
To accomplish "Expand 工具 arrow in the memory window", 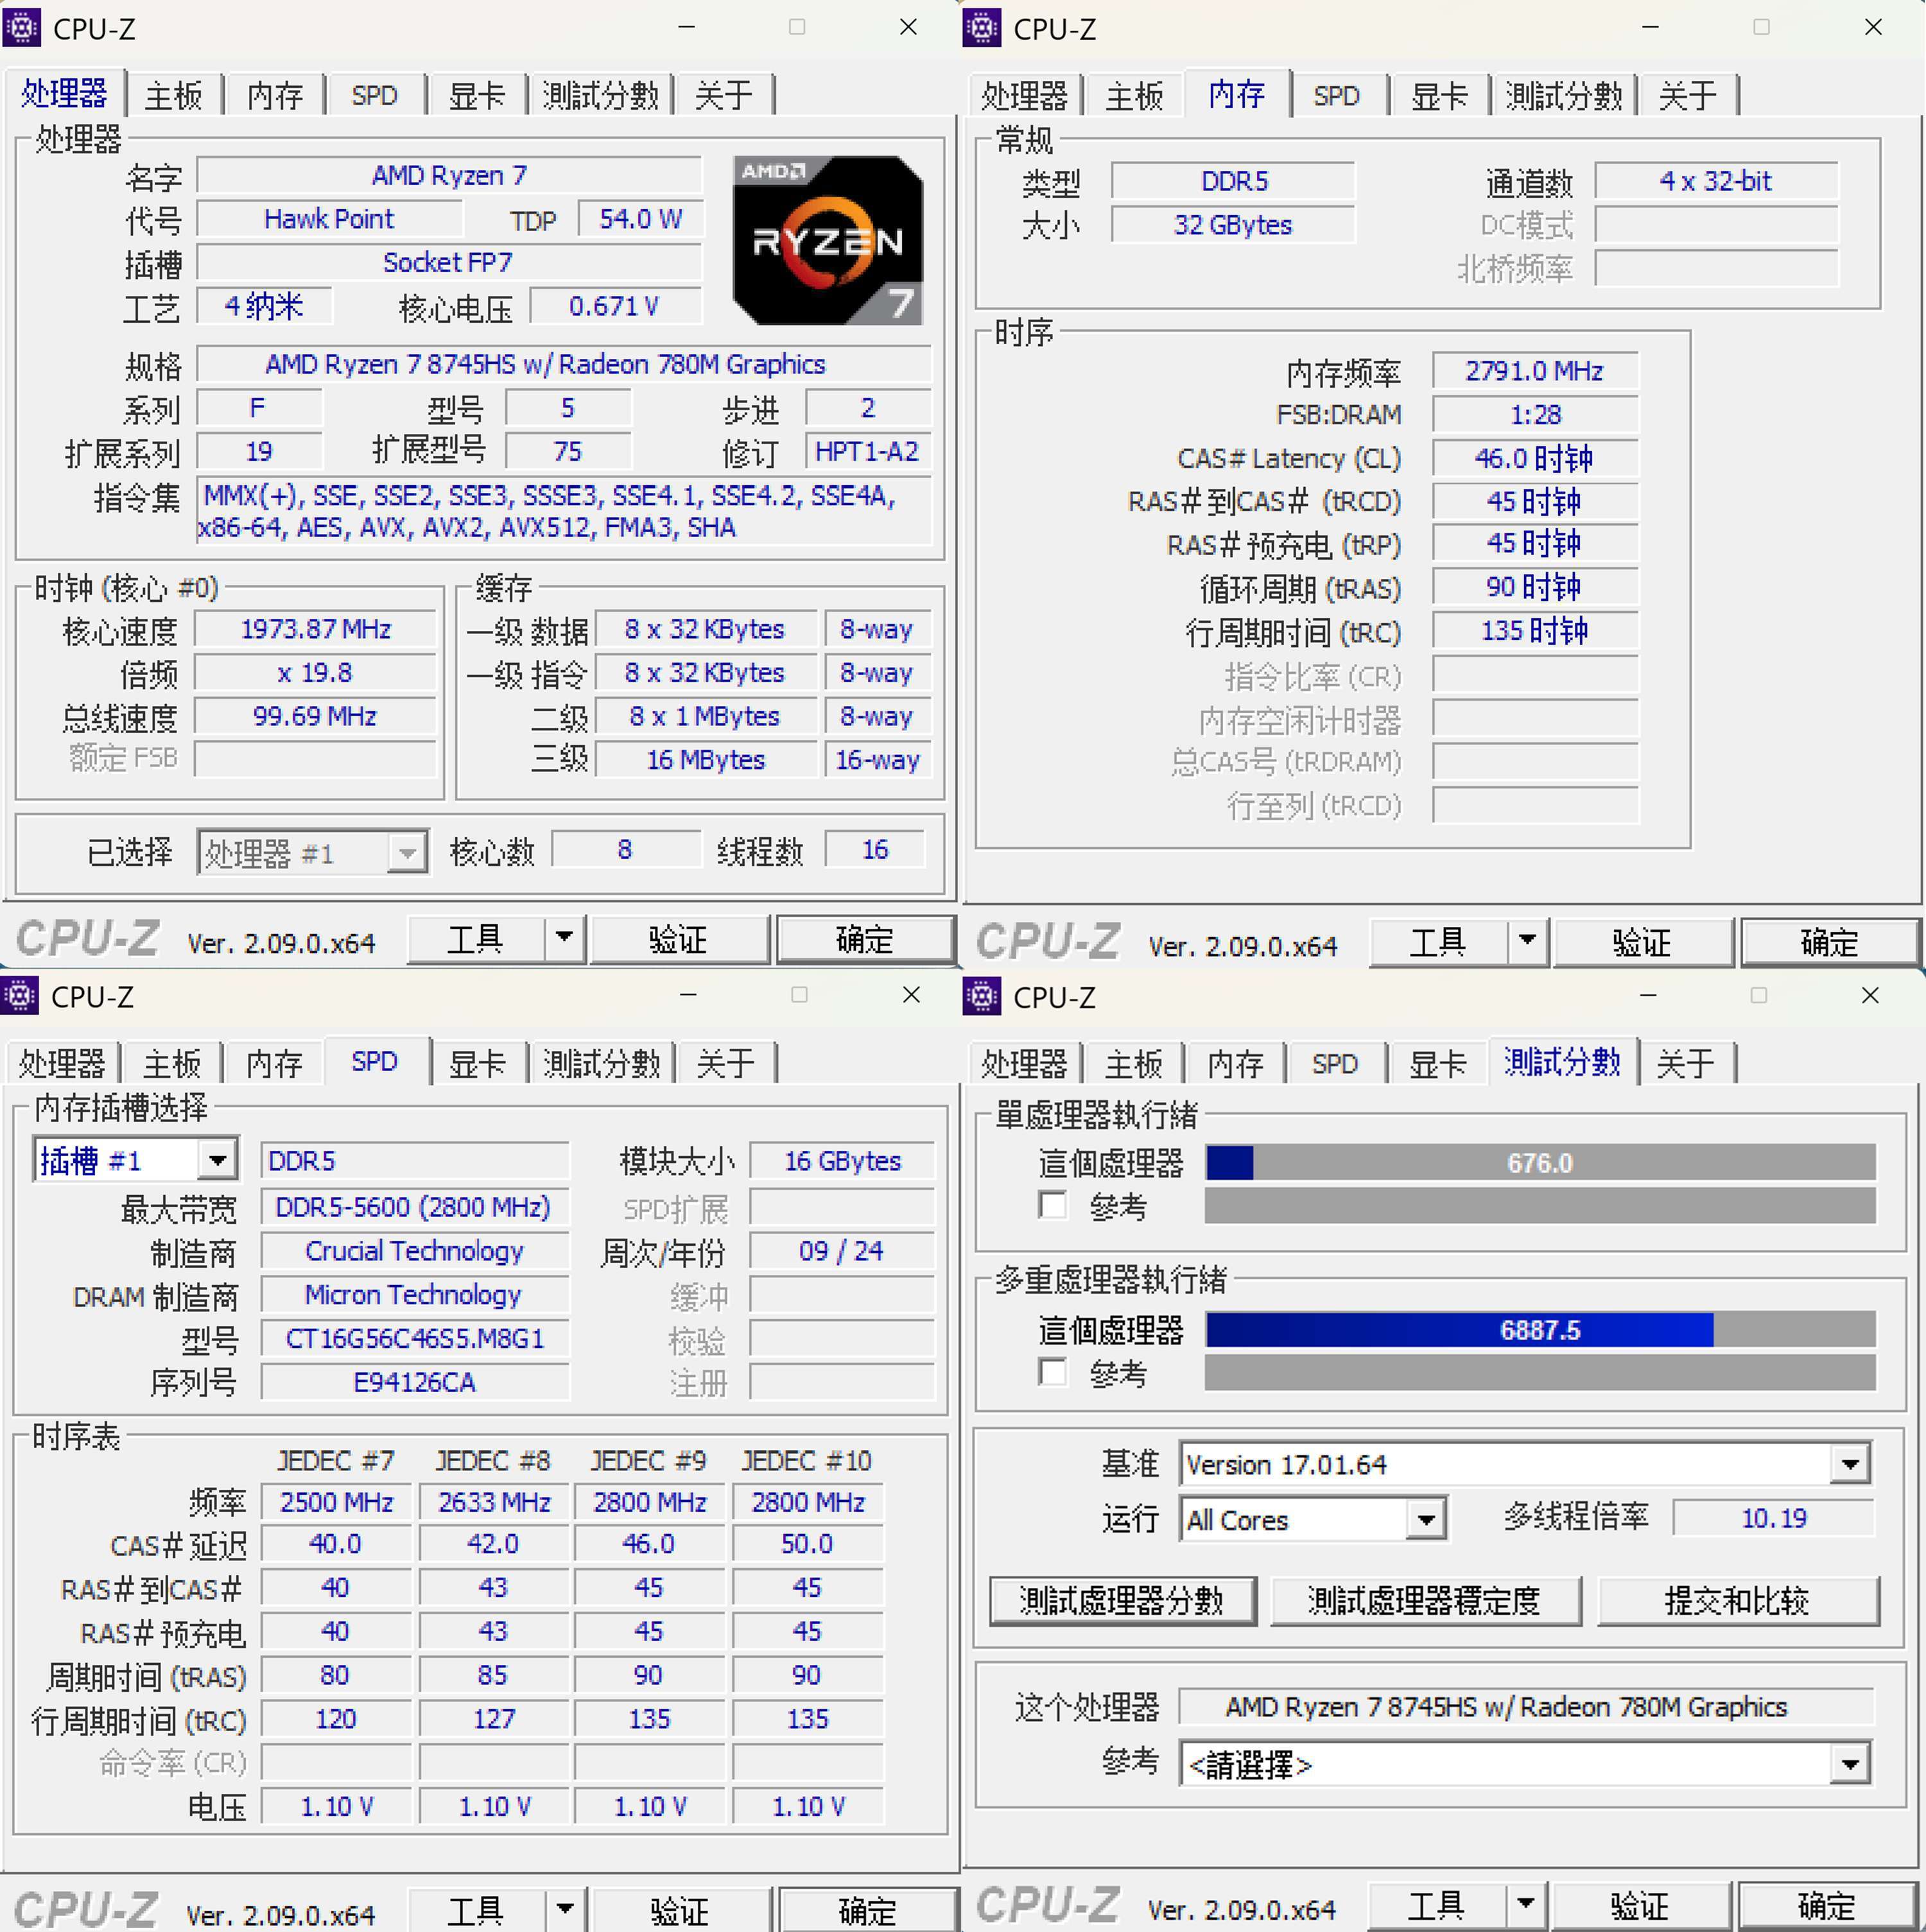I will click(1527, 940).
